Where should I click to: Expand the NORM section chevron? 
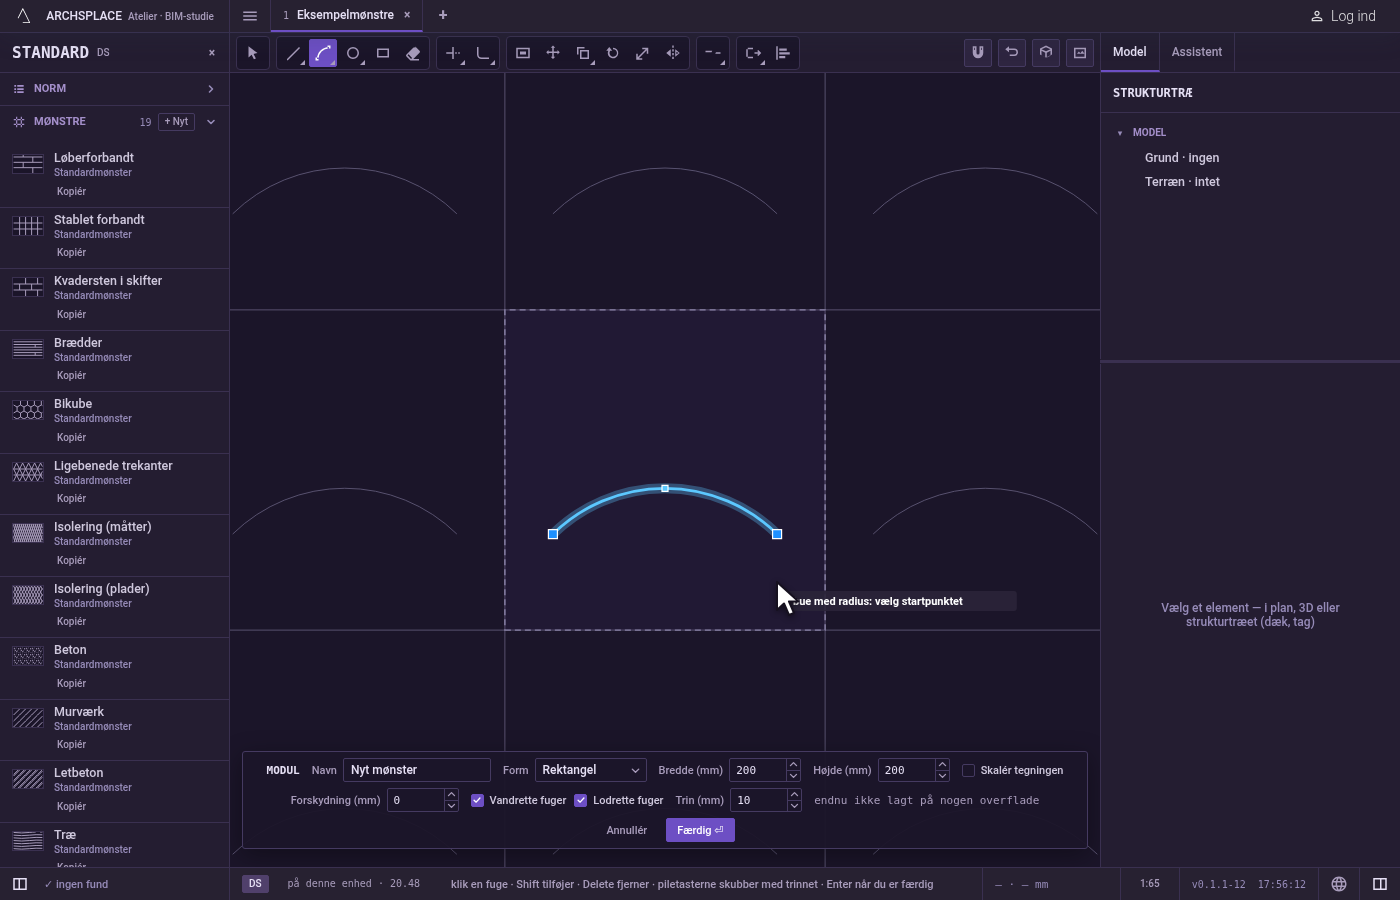[x=211, y=89]
